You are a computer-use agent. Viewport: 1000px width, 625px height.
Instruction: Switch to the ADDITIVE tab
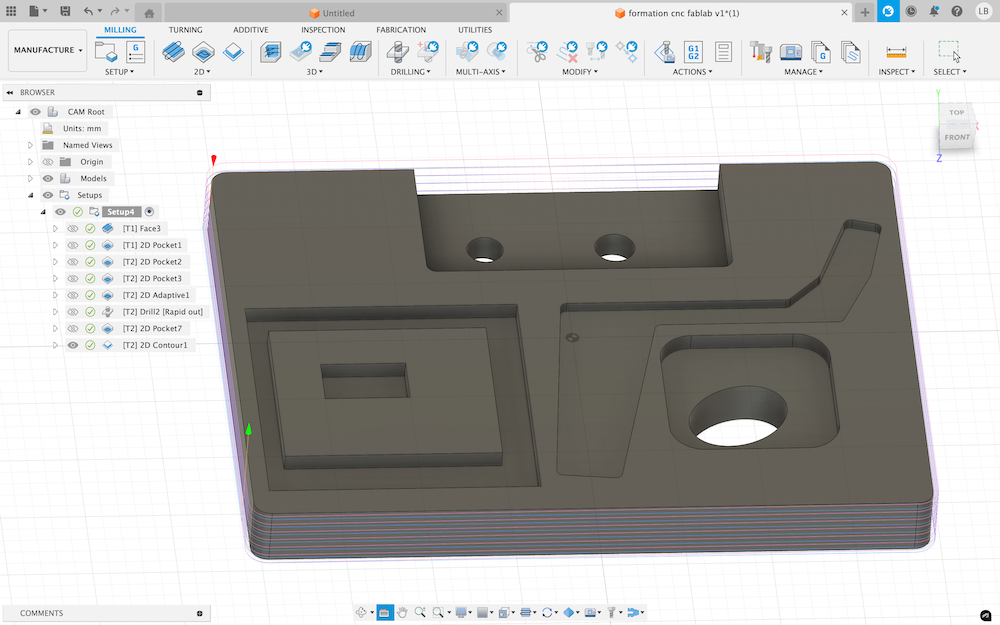(251, 30)
